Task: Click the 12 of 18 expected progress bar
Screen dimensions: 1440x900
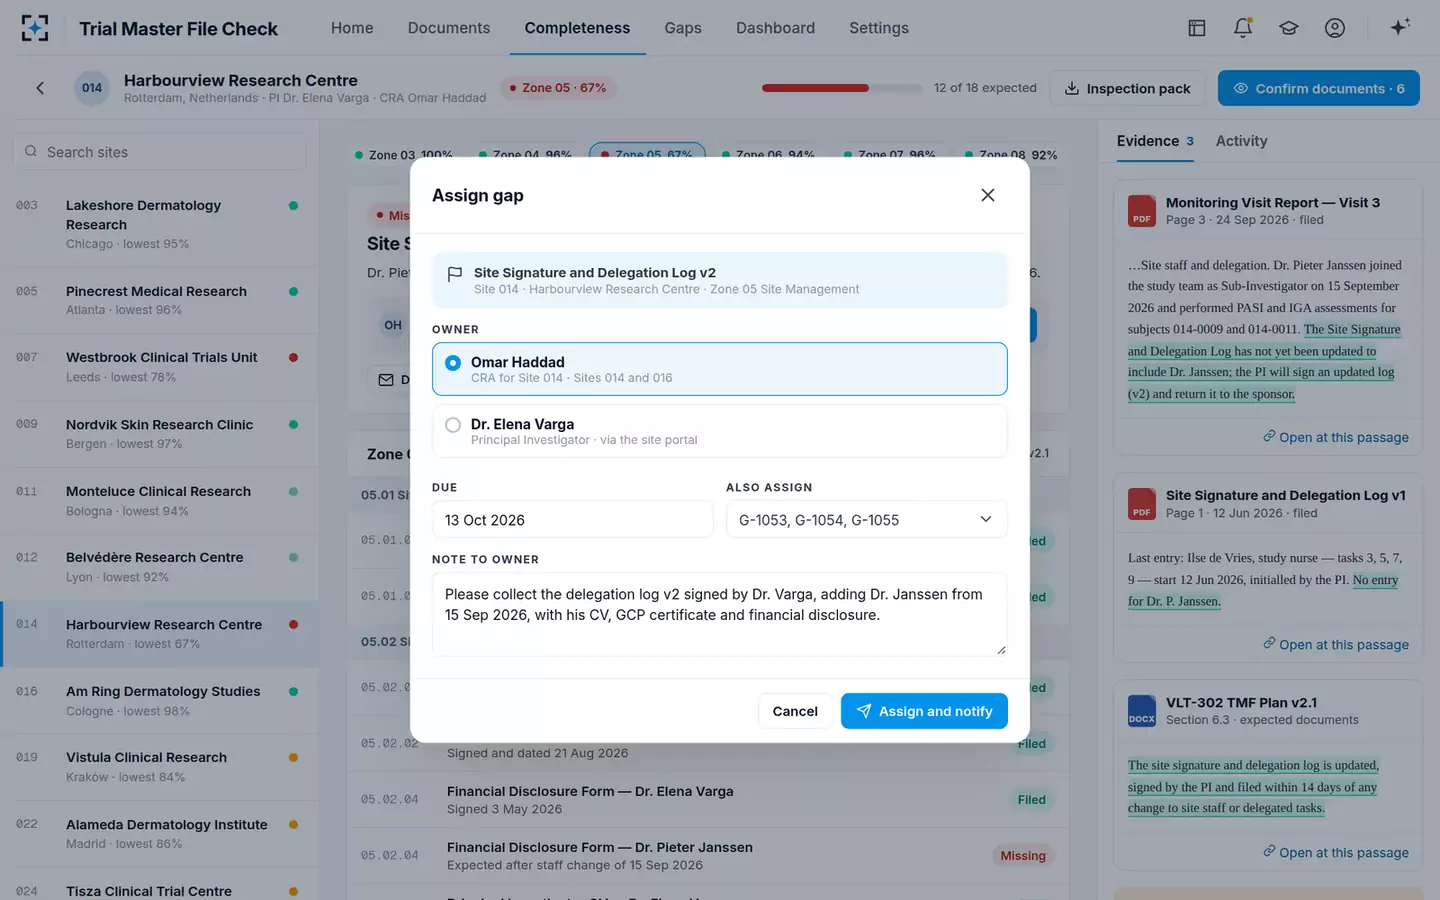Action: click(x=841, y=88)
